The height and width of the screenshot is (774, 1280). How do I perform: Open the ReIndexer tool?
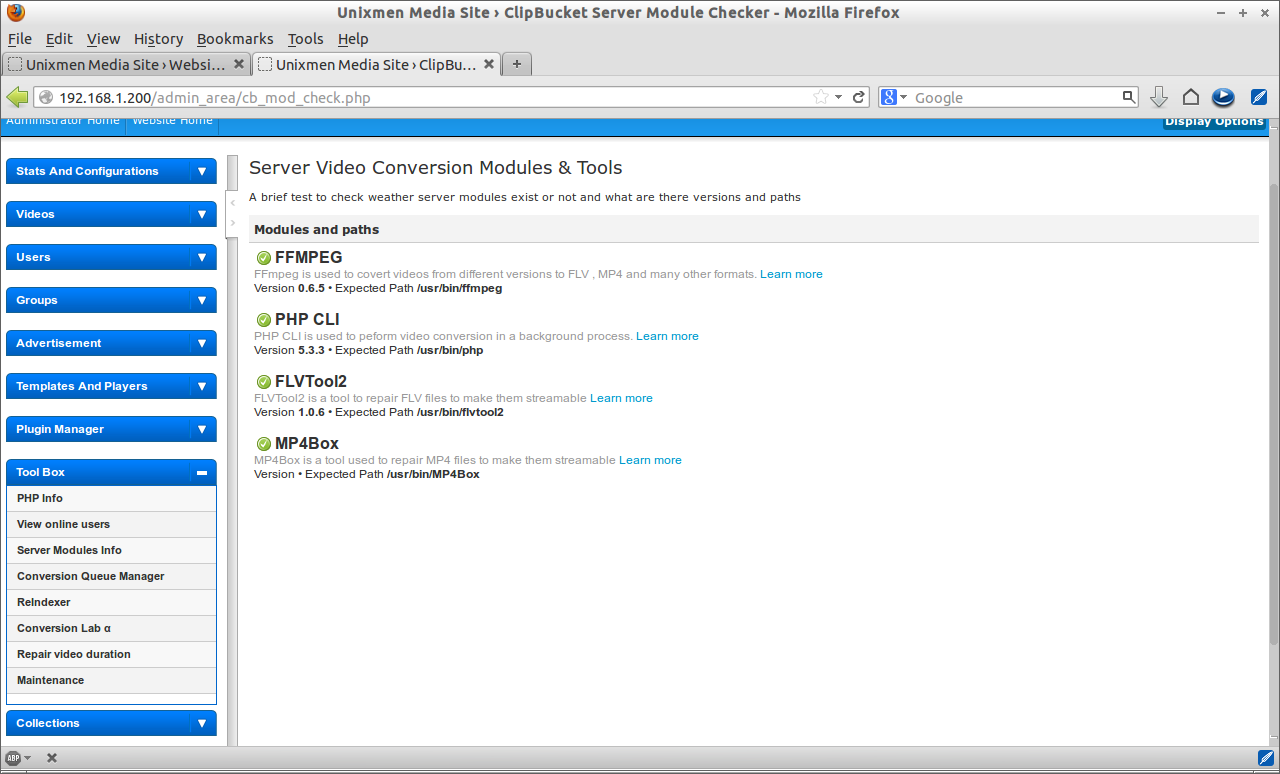pyautogui.click(x=111, y=602)
